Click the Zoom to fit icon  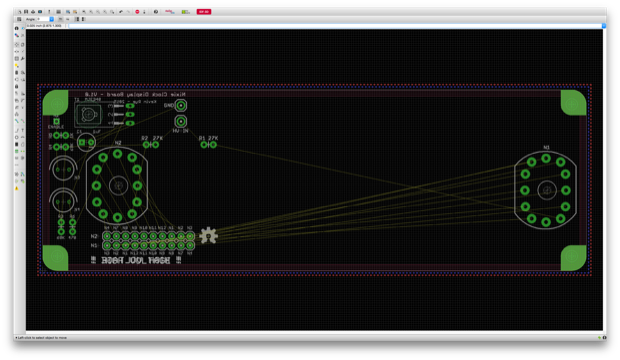(x=83, y=12)
